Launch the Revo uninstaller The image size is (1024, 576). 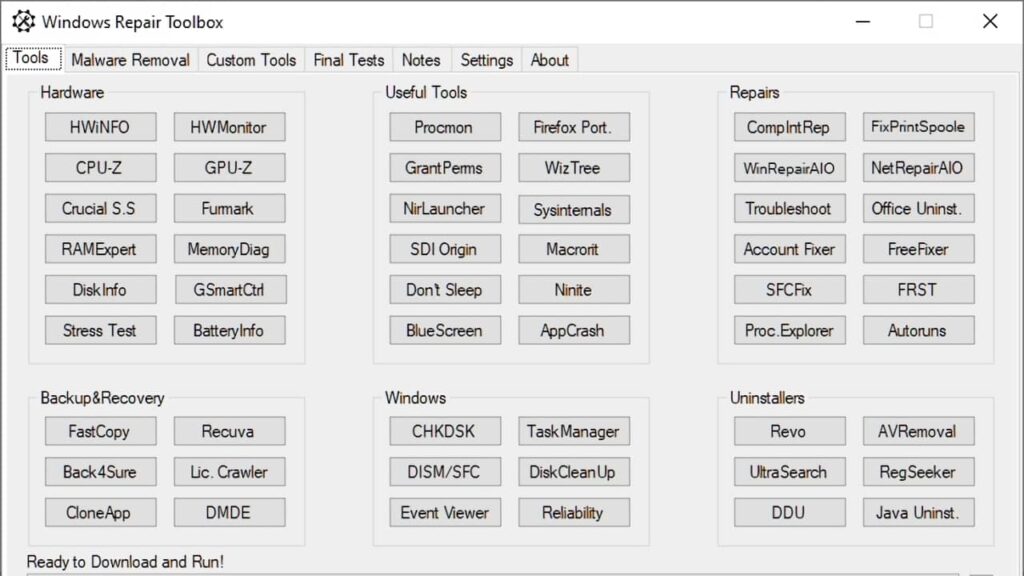[789, 432]
